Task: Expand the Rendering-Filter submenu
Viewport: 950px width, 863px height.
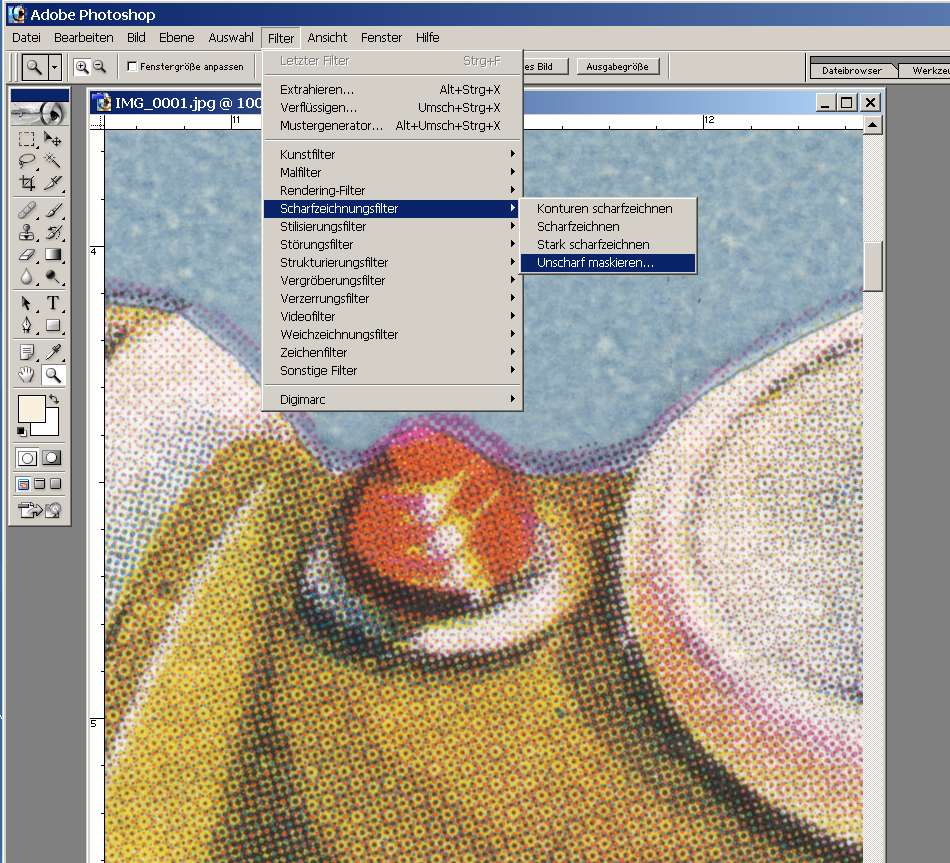Action: [x=393, y=190]
